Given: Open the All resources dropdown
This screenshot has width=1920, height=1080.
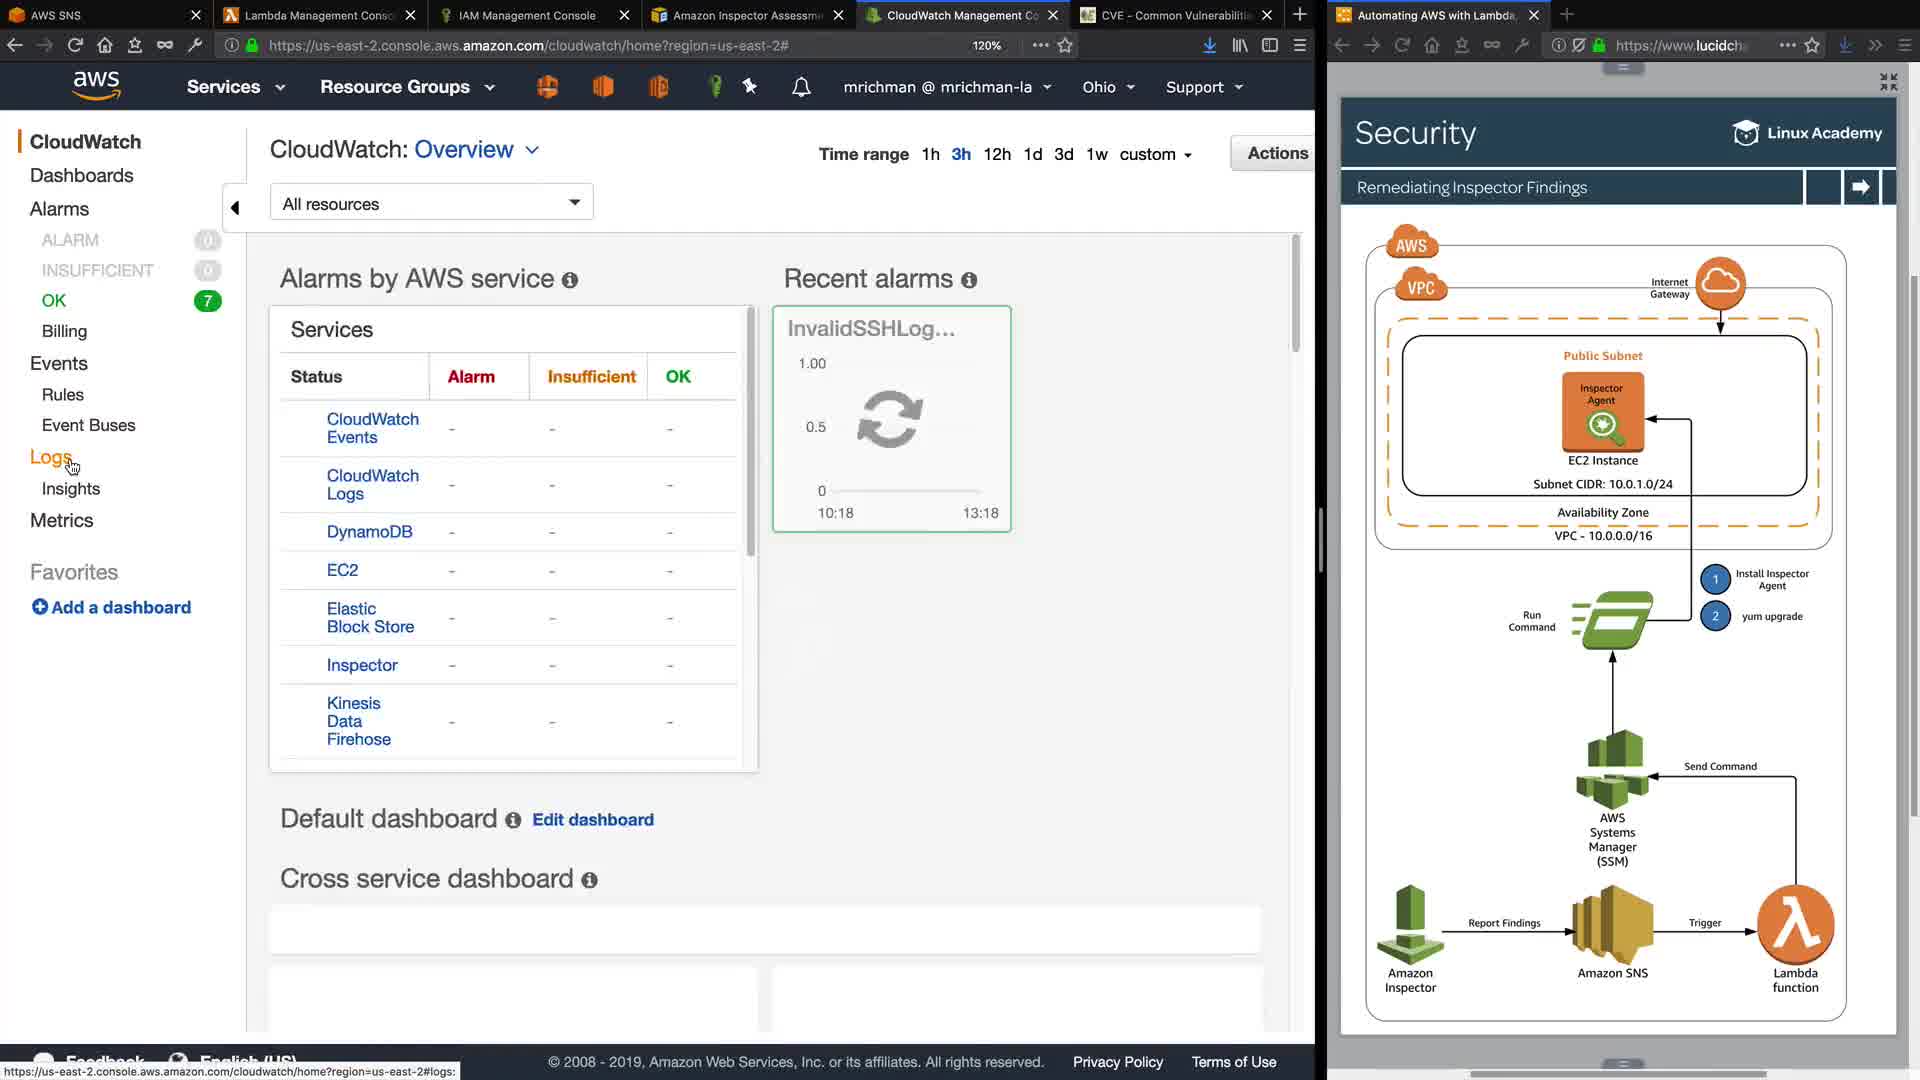Looking at the screenshot, I should (x=431, y=203).
